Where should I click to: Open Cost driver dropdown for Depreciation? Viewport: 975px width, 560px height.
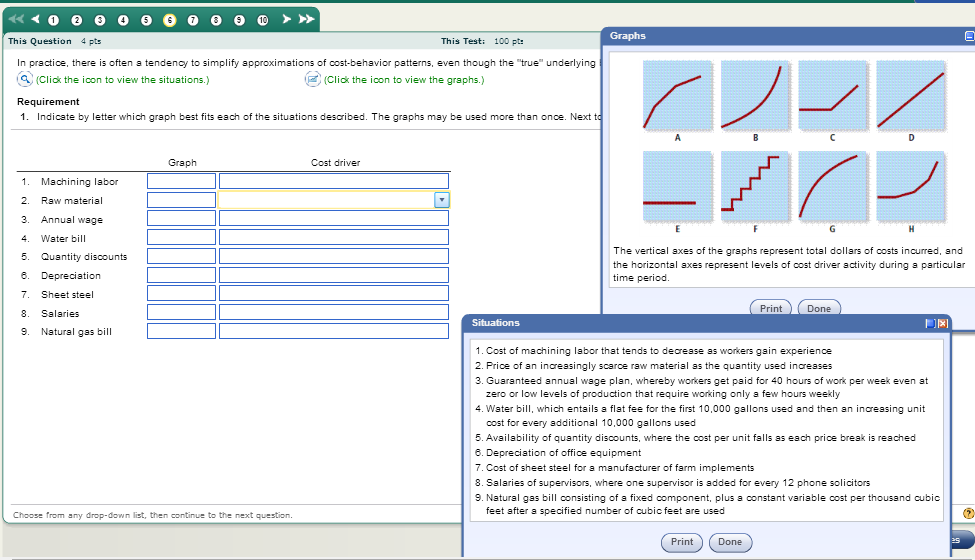334,275
